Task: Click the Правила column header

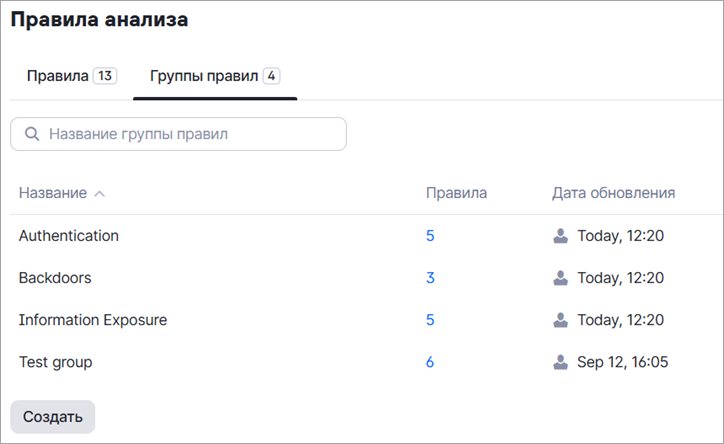Action: [x=456, y=193]
